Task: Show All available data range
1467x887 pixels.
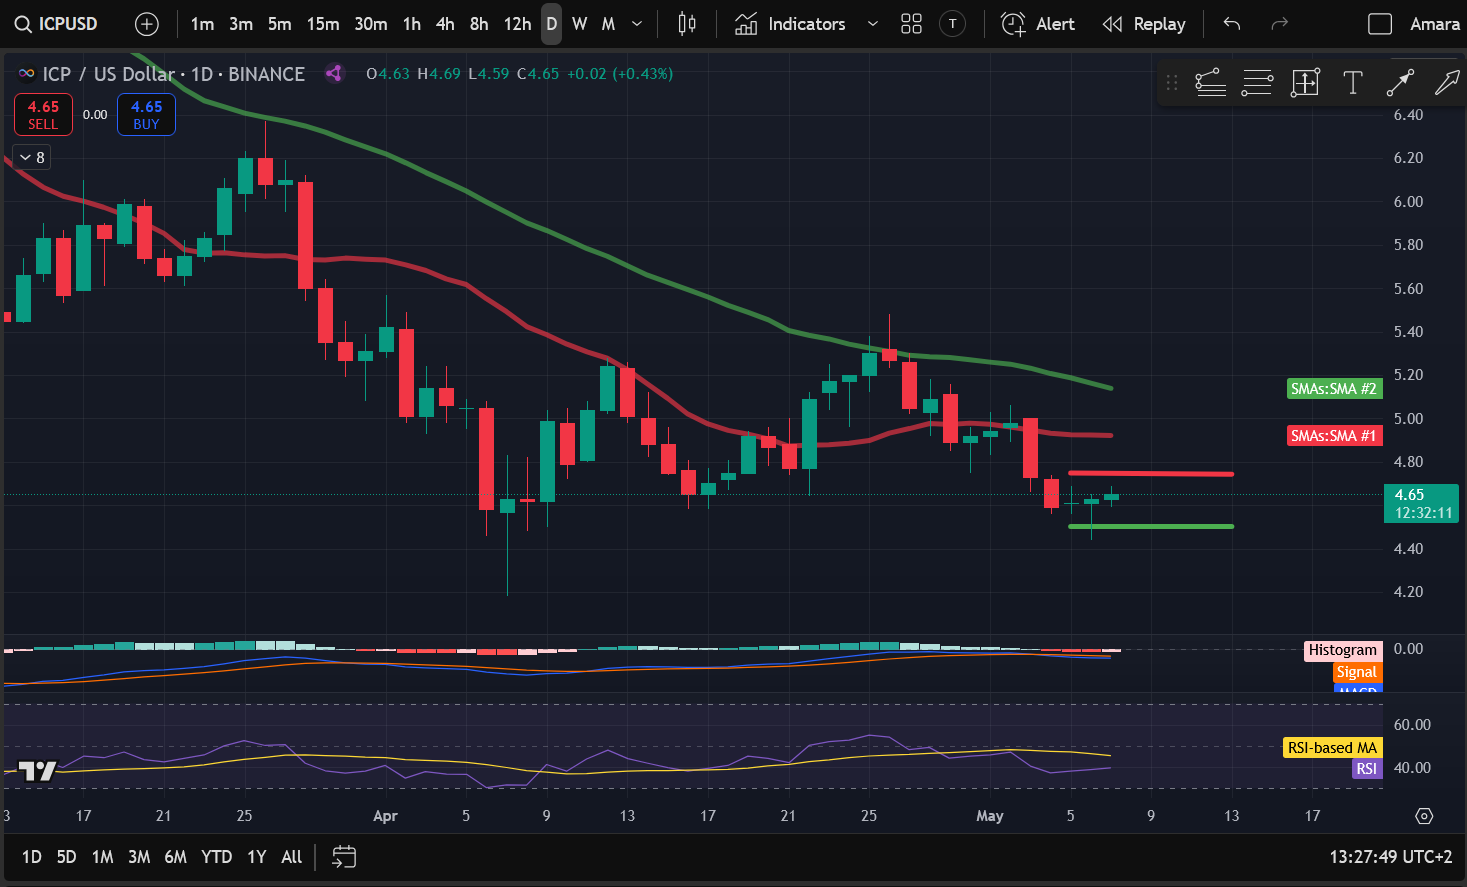Action: click(x=292, y=857)
